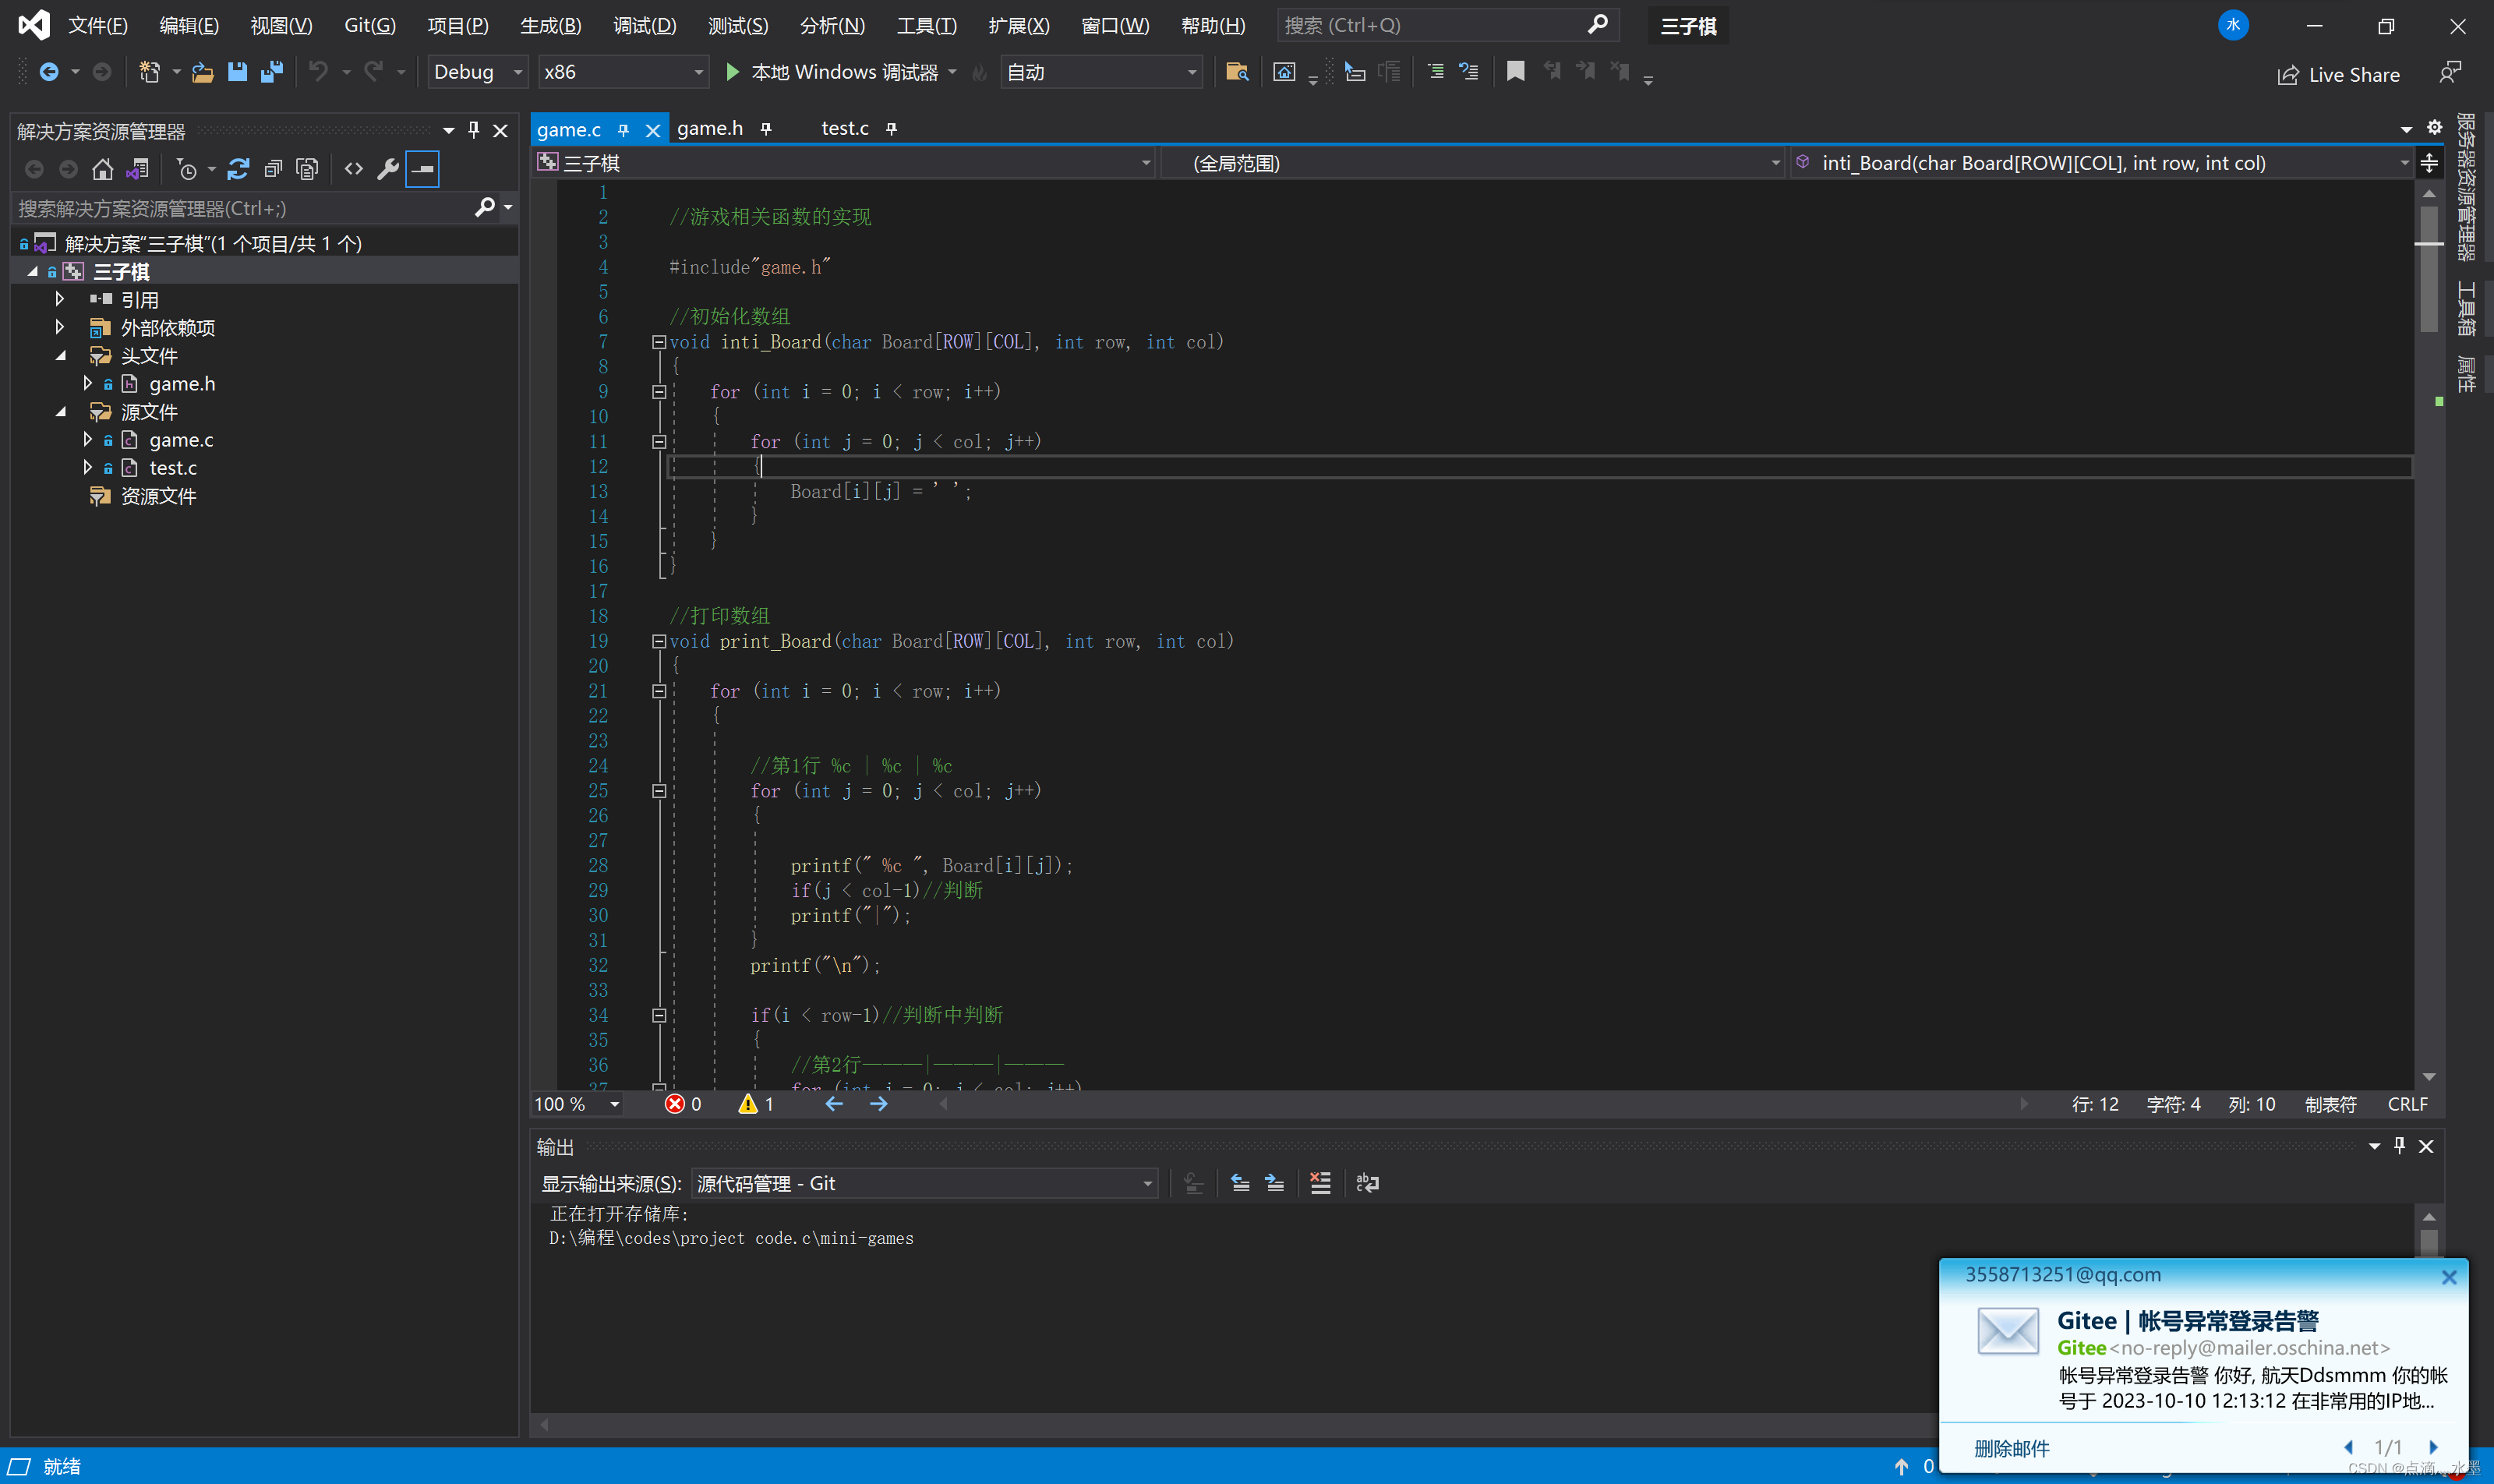The height and width of the screenshot is (1484, 2494).
Task: Pin the game.h tab
Action: click(x=766, y=128)
